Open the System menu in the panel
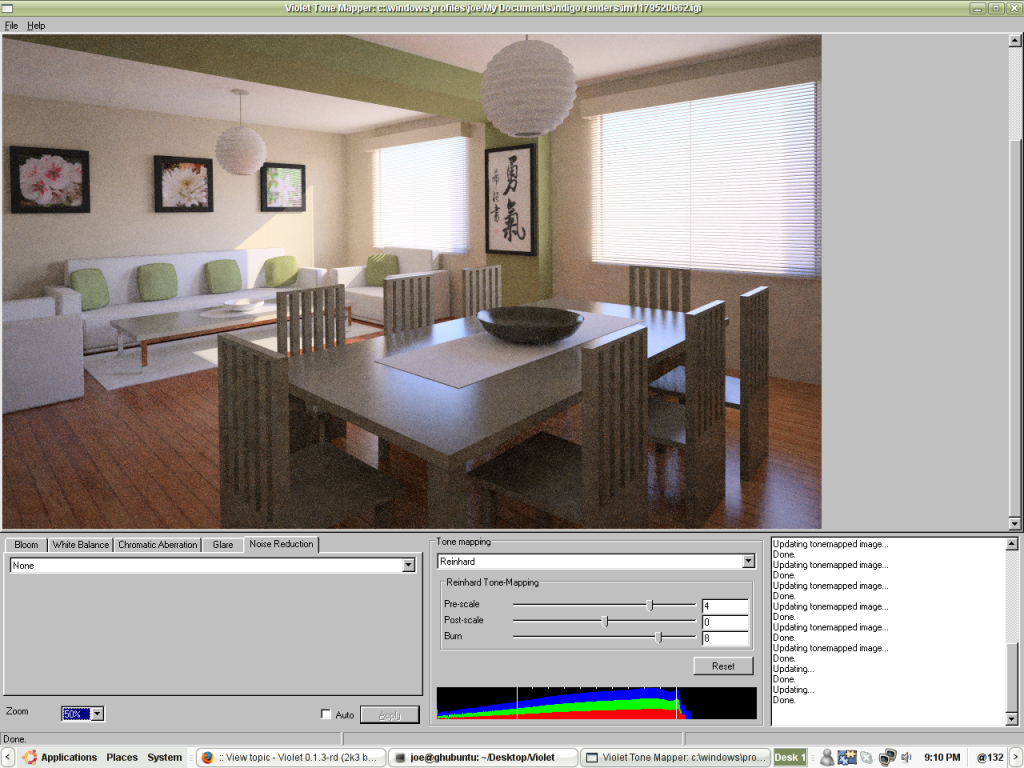Viewport: 1024px width, 768px height. tap(165, 758)
